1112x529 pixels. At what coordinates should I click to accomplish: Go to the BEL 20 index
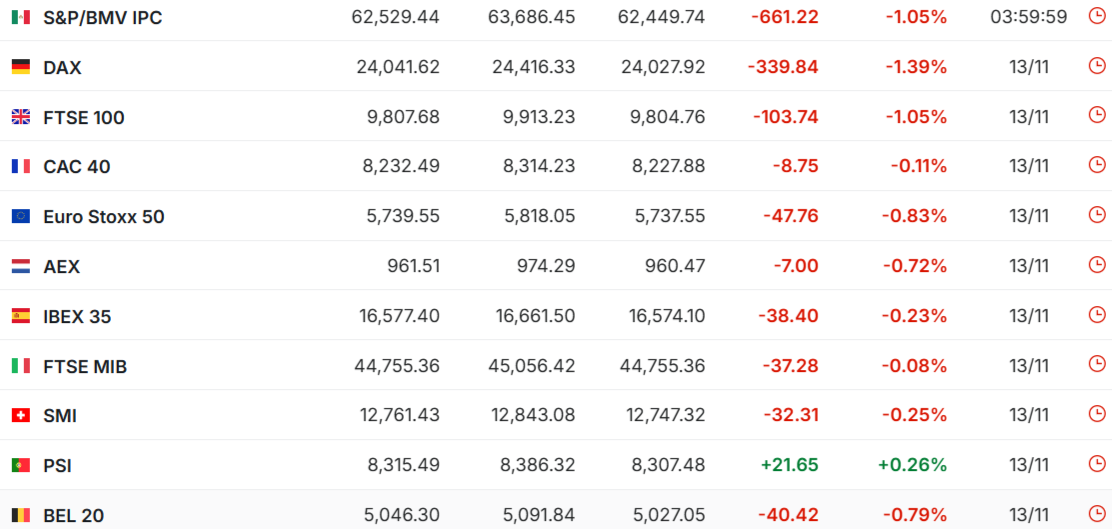coord(73,516)
